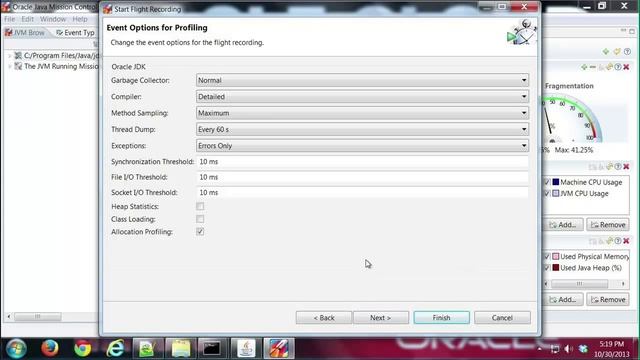This screenshot has height=360, width=640.
Task: Switch to the Event Types tab
Action: [x=75, y=33]
